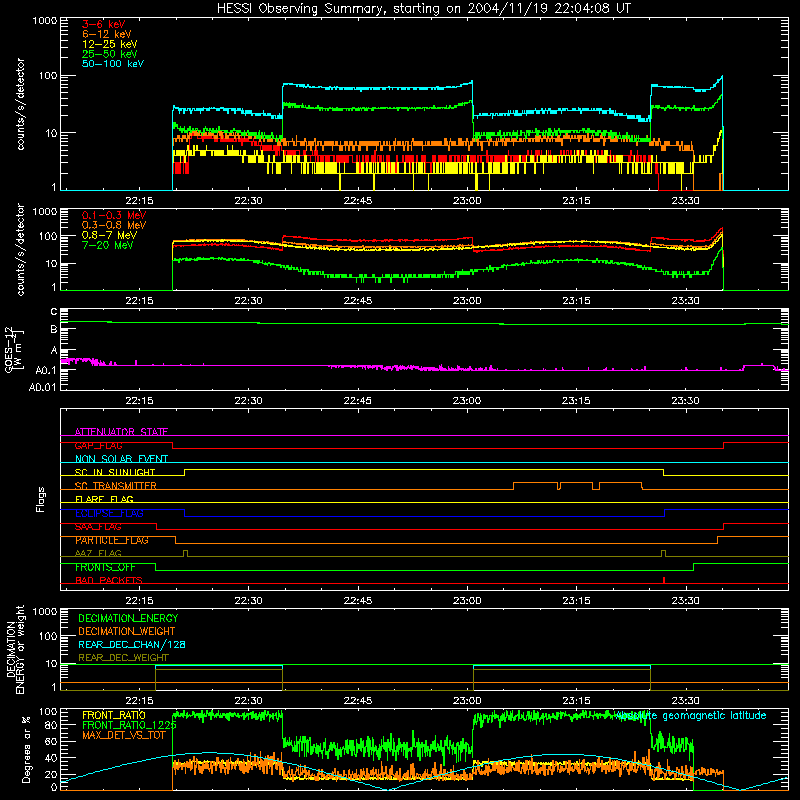Click the REAR_DEC_WEIGHT legend label

click(x=123, y=658)
